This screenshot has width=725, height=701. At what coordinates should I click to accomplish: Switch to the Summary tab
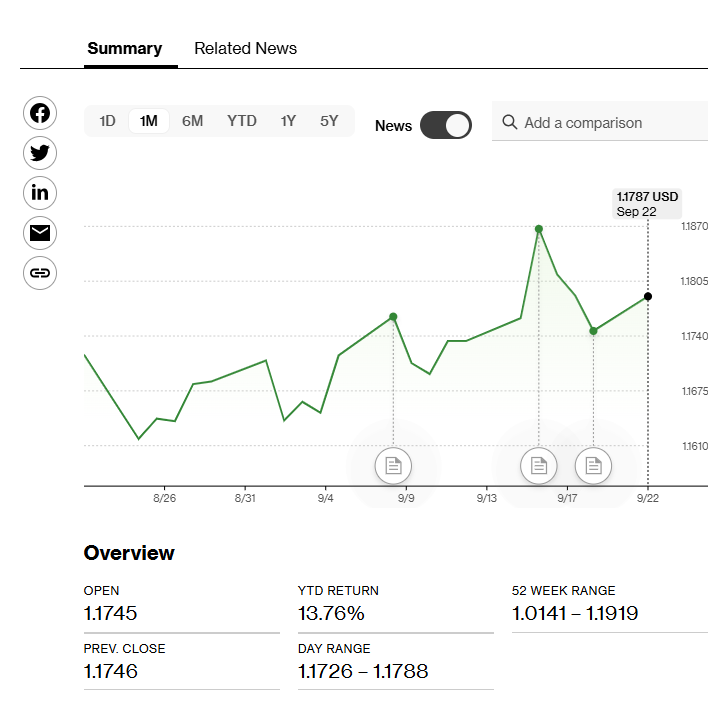[124, 48]
